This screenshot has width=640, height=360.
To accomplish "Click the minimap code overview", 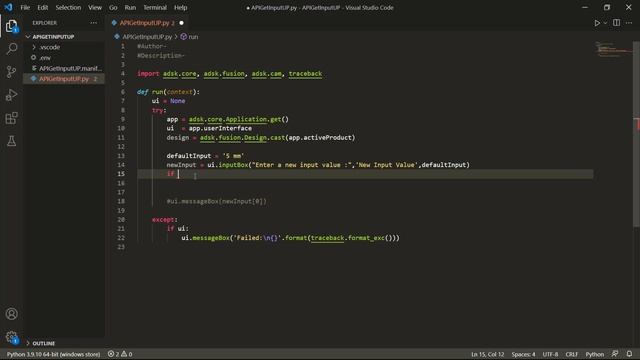I will (613, 50).
